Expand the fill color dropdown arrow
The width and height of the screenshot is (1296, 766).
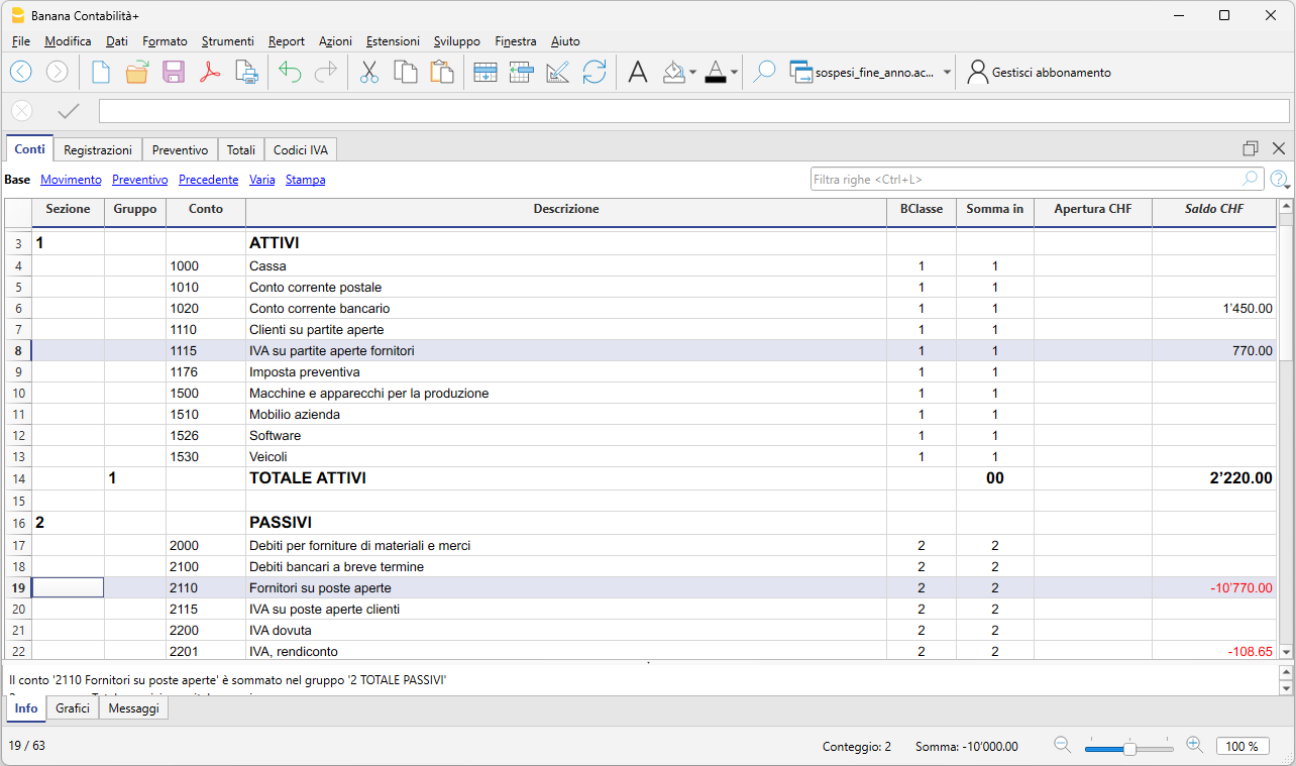coord(693,72)
